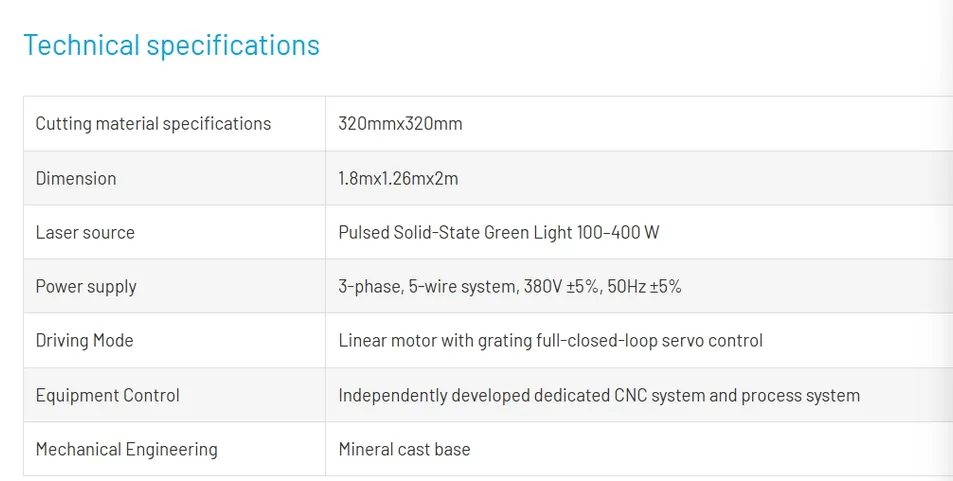
Task: Click the 320mmx320mm value cell
Action: click(x=400, y=124)
